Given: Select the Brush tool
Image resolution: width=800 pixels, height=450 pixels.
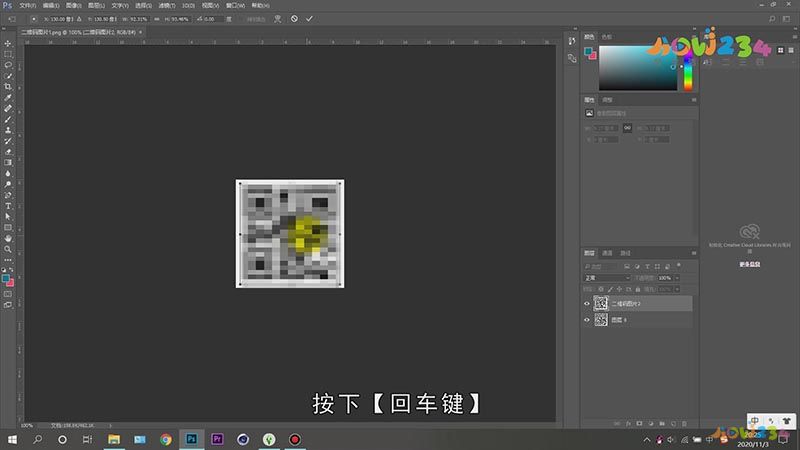Looking at the screenshot, I should (8, 119).
